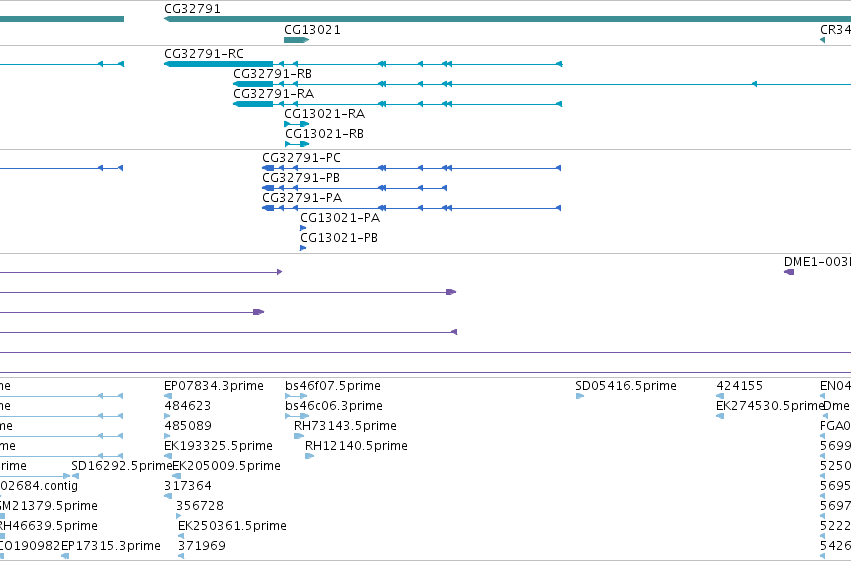Open the EK250361.5prime EST label
The image size is (851, 561).
[x=232, y=526]
